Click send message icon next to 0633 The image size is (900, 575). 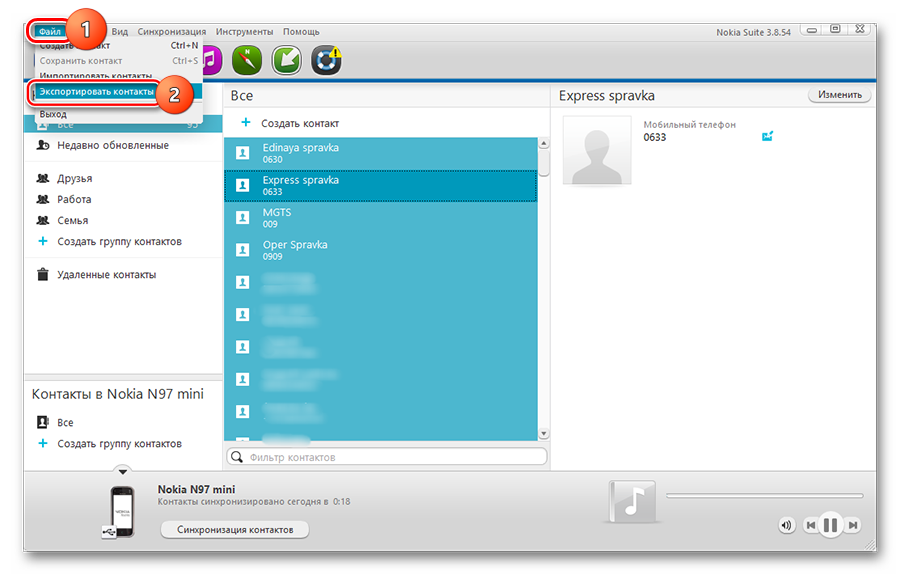(767, 136)
